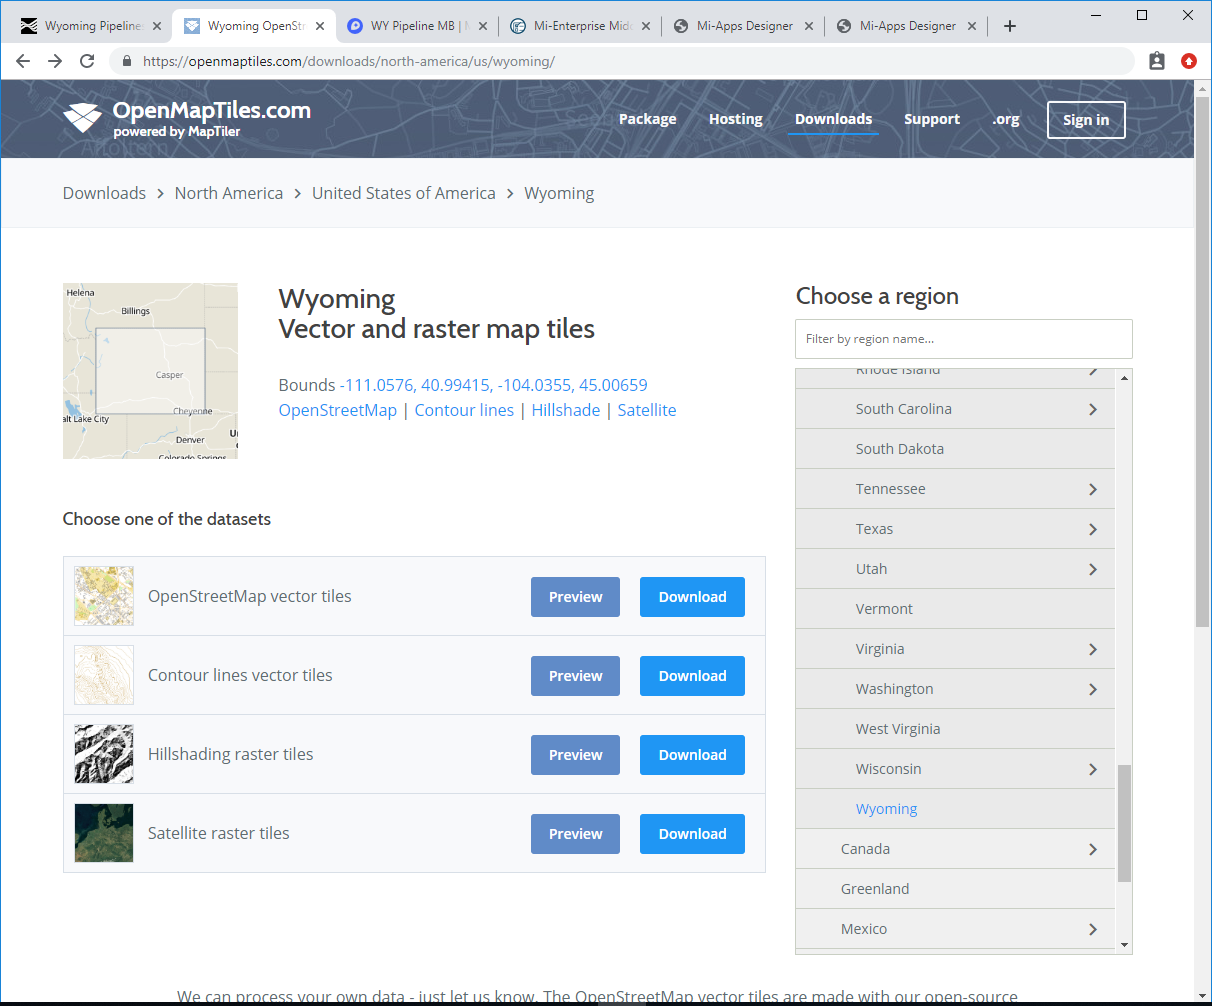
Task: Click the Wyoming map preview image
Action: point(150,371)
